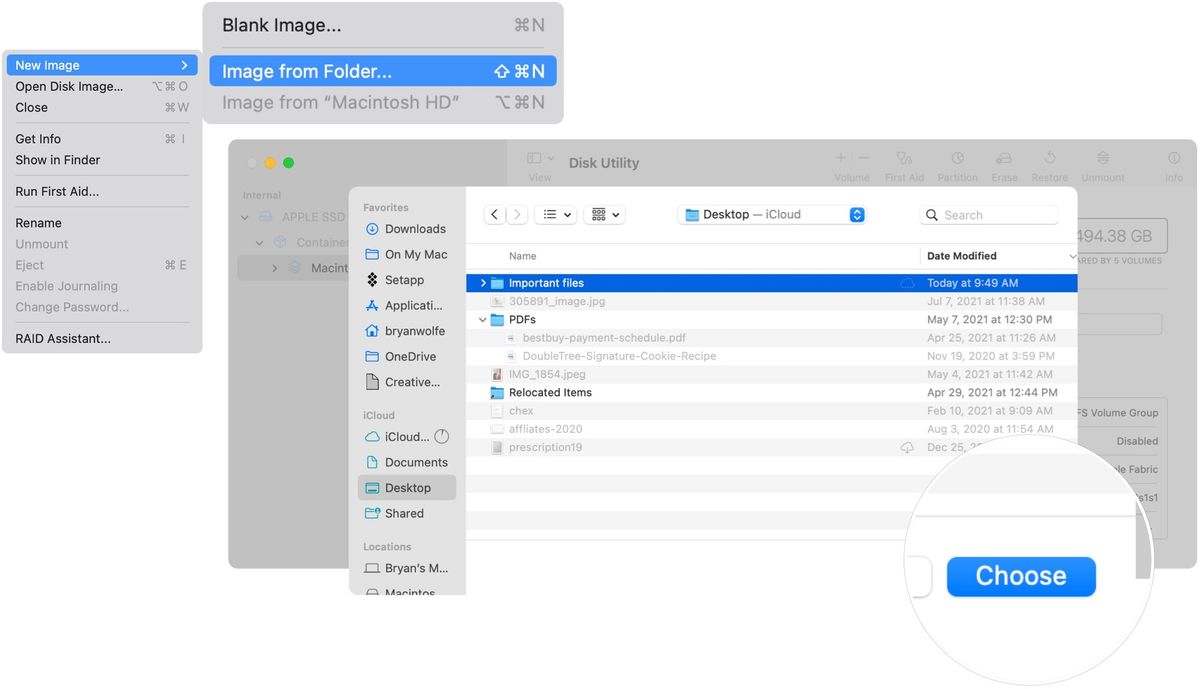
Task: Click the back navigation arrow in the dialog
Action: tap(495, 214)
